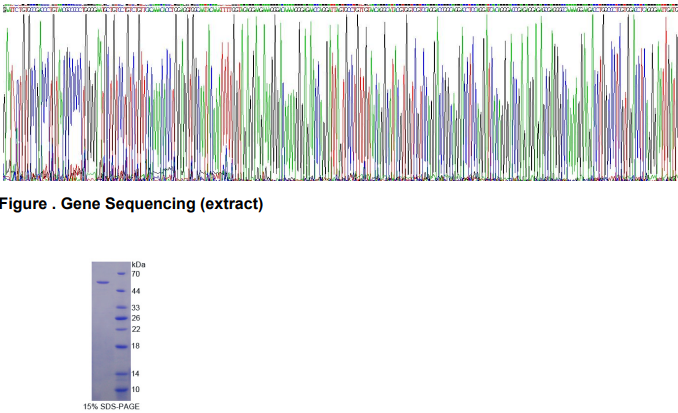Click the 'Gene Sequencing (extract)' figure caption
678x413 pixels.
click(132, 205)
